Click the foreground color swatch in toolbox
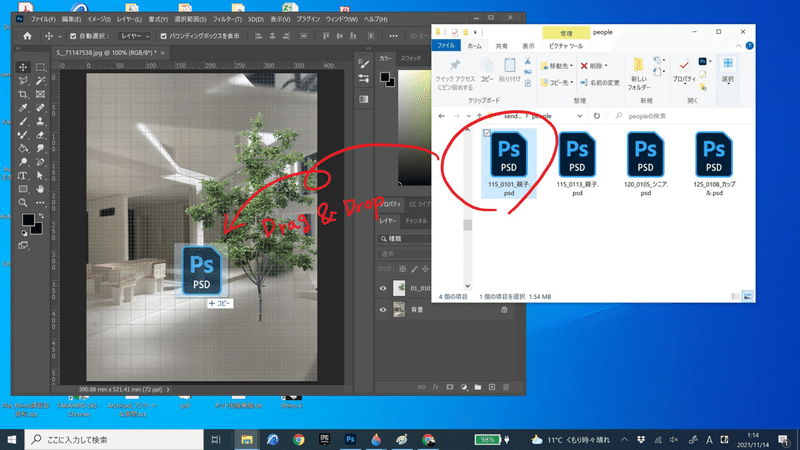 point(28,220)
